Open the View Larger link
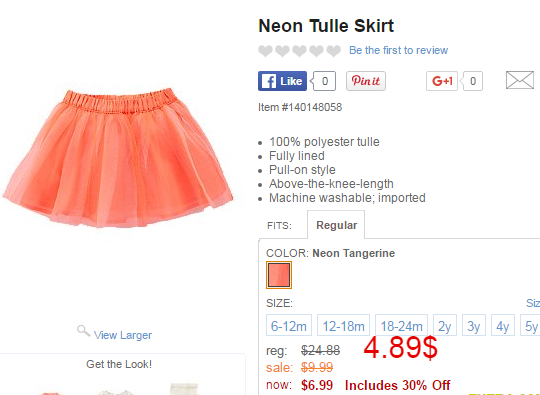540x395 pixels. pos(123,335)
